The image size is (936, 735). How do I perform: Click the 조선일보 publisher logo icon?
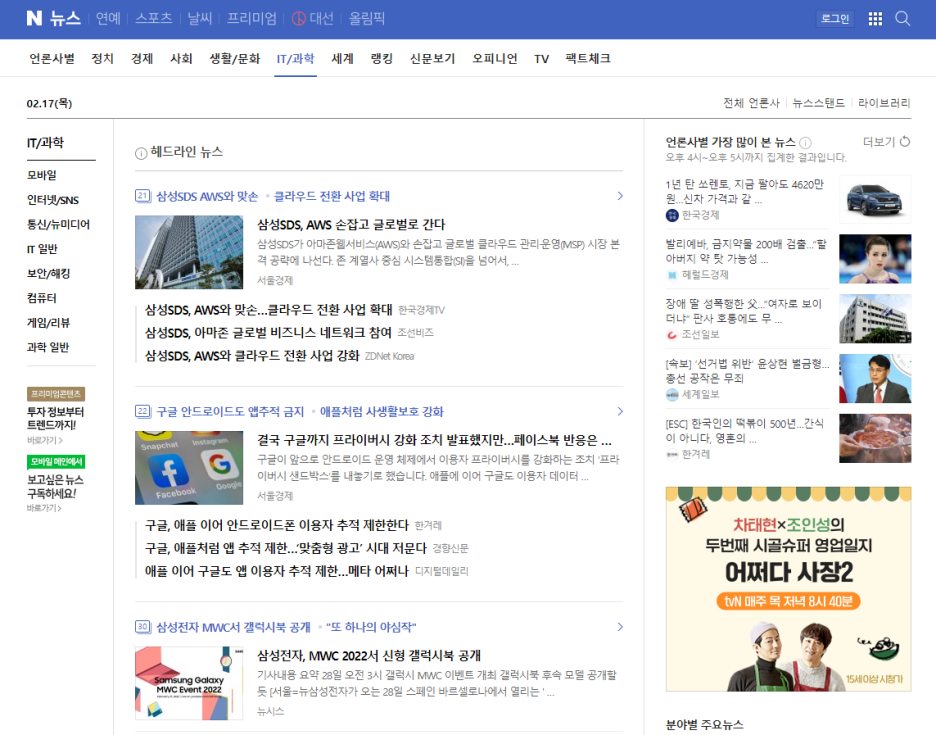tap(672, 335)
